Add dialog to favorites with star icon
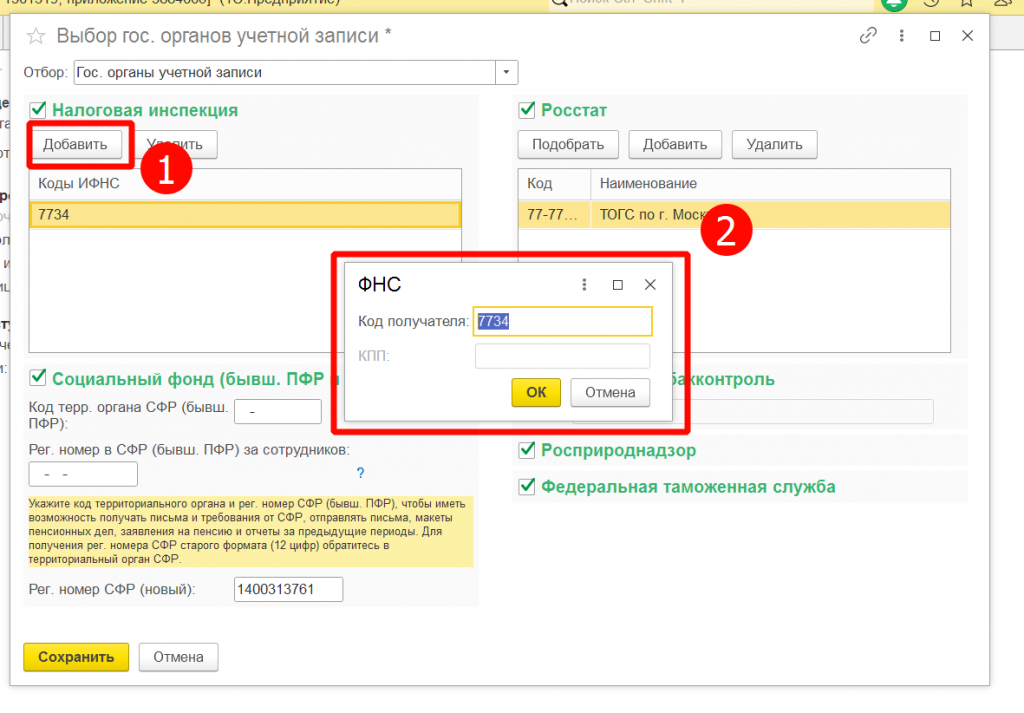The image size is (1024, 713). 36,36
